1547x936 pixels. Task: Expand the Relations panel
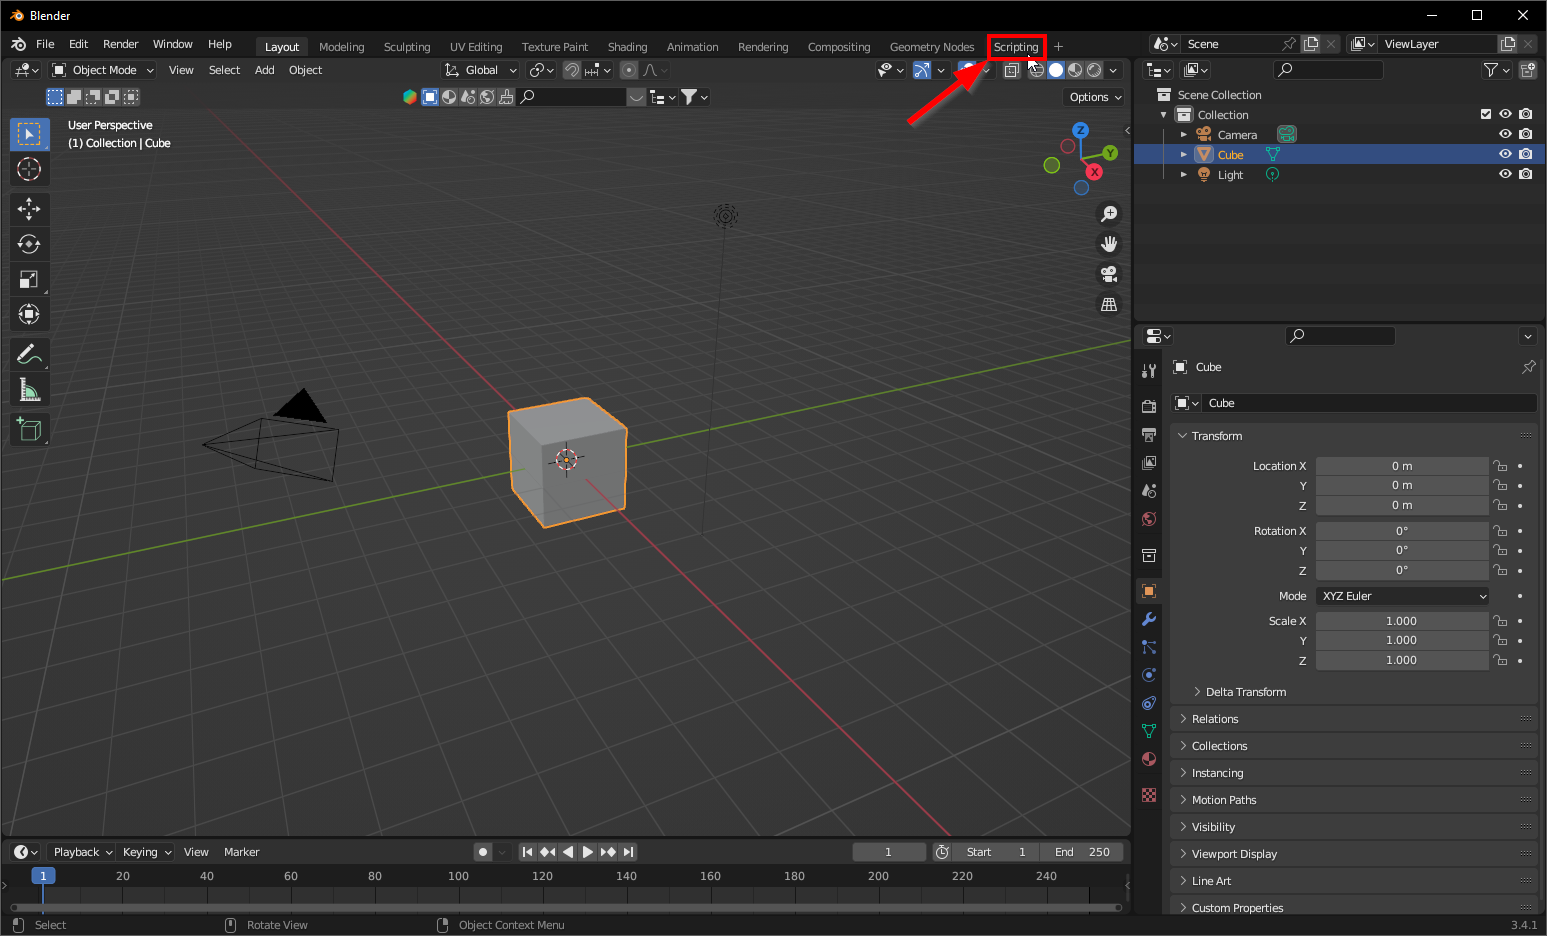[x=1215, y=719]
